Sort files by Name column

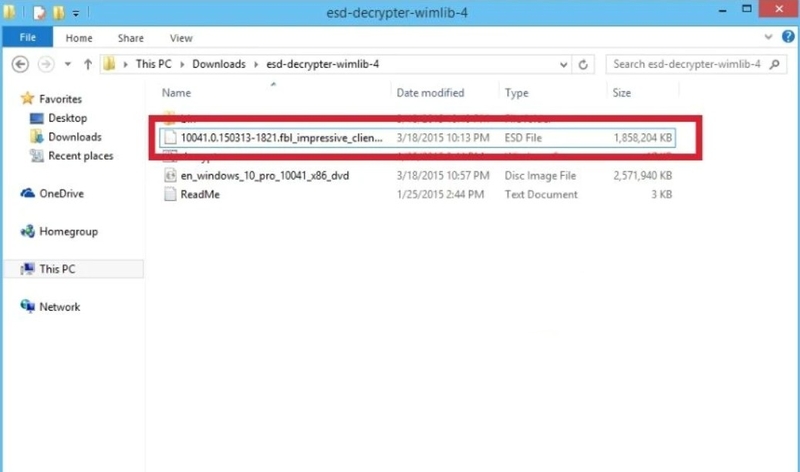pyautogui.click(x=176, y=93)
